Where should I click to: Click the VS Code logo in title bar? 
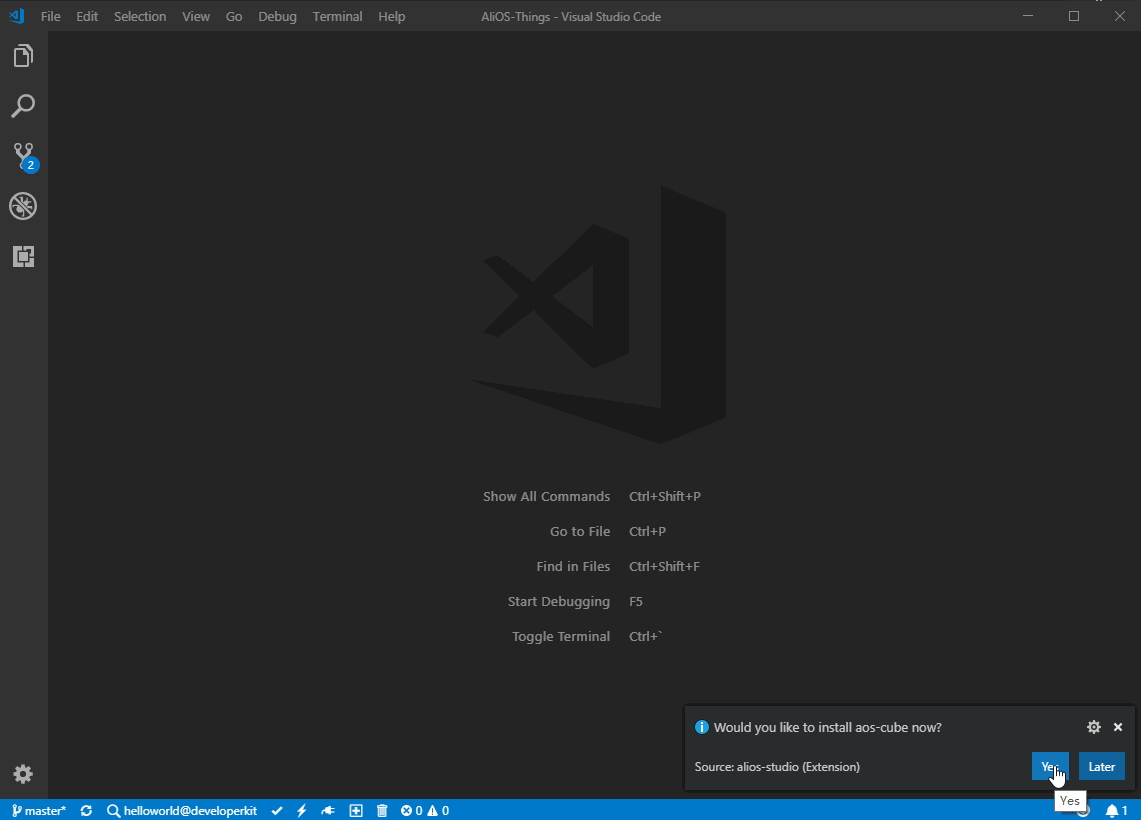(17, 15)
